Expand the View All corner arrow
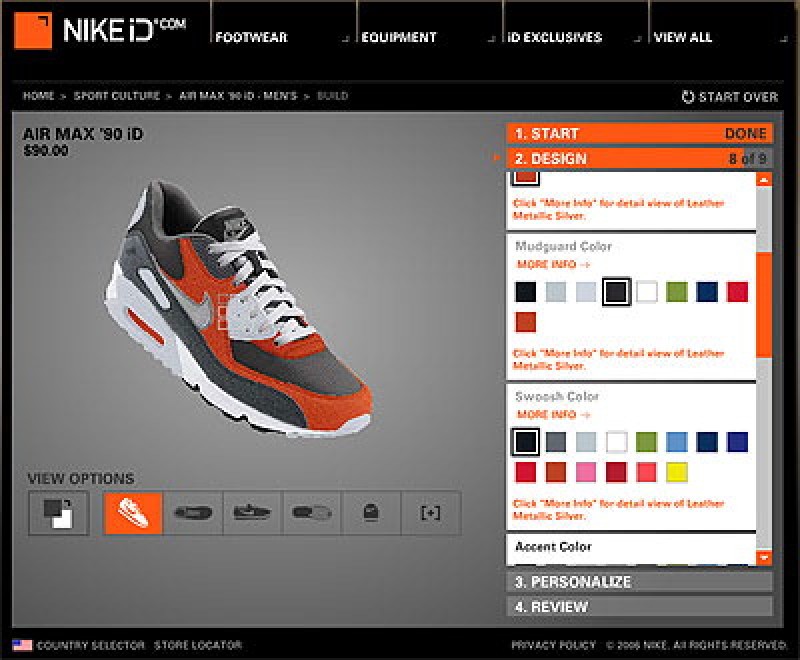The width and height of the screenshot is (800, 660). click(784, 39)
